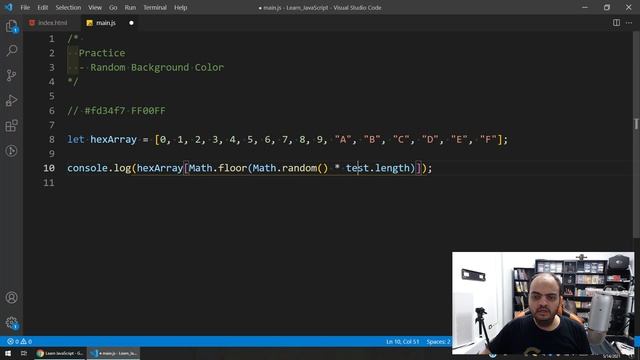
Task: Open Task View on the taskbar
Action: (x=24, y=353)
